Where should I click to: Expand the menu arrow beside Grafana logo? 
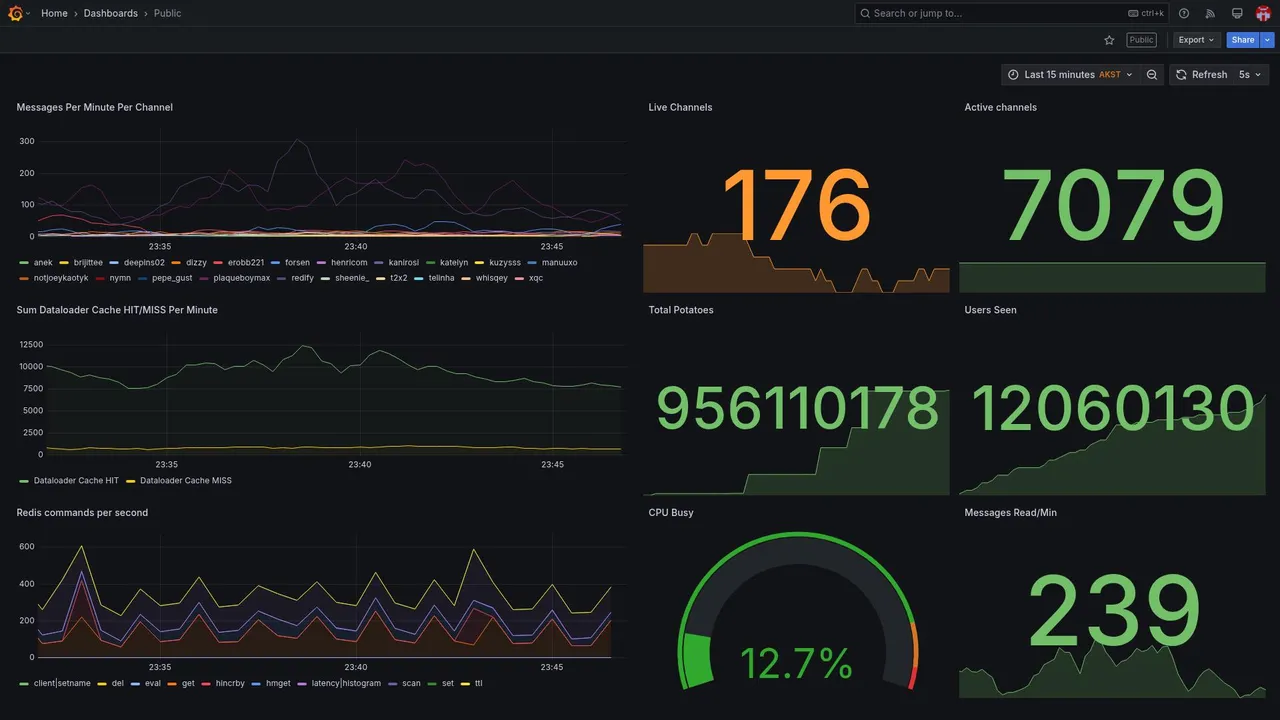pyautogui.click(x=28, y=14)
